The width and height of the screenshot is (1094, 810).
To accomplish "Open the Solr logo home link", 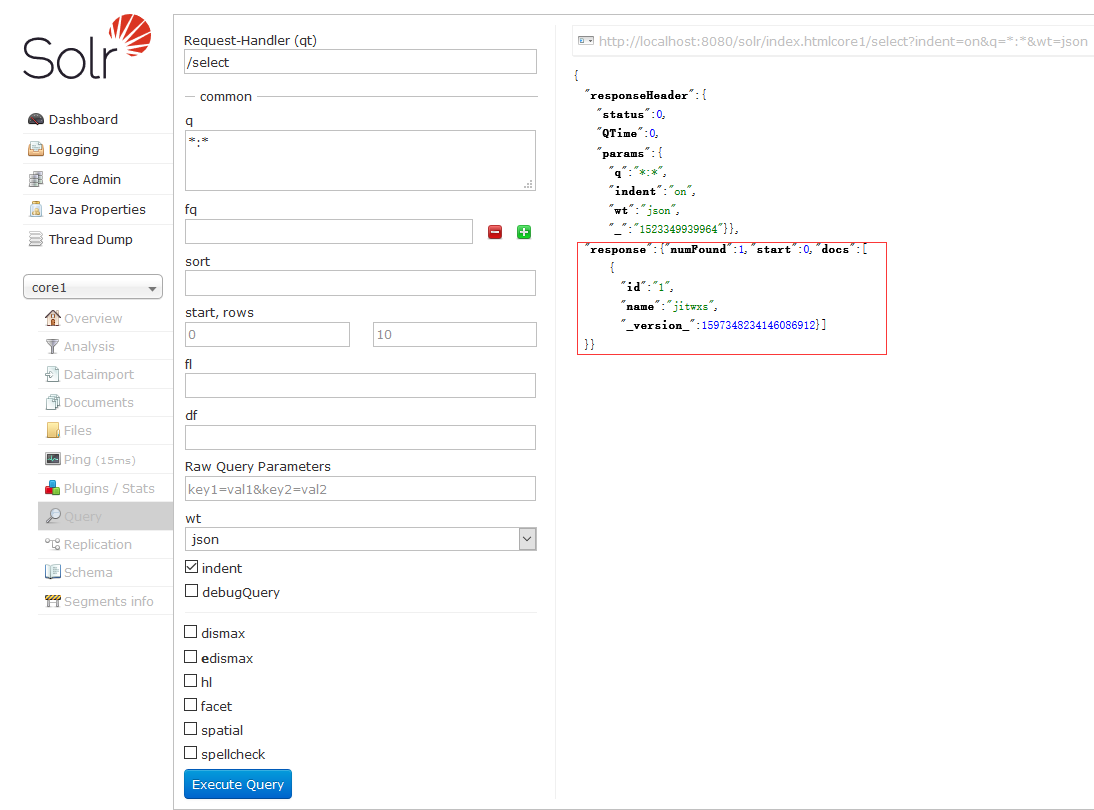I will pos(88,47).
